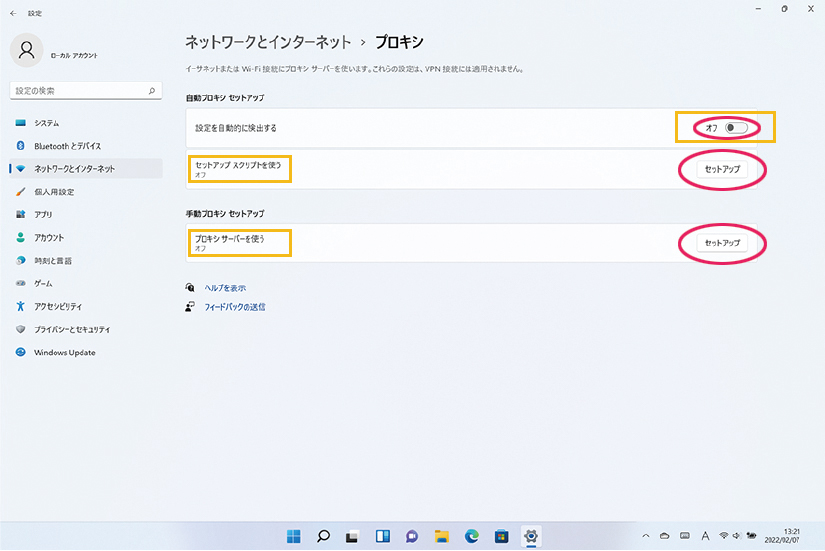Open the フィードバックの送信 link
This screenshot has height=551, width=825.
[235, 307]
